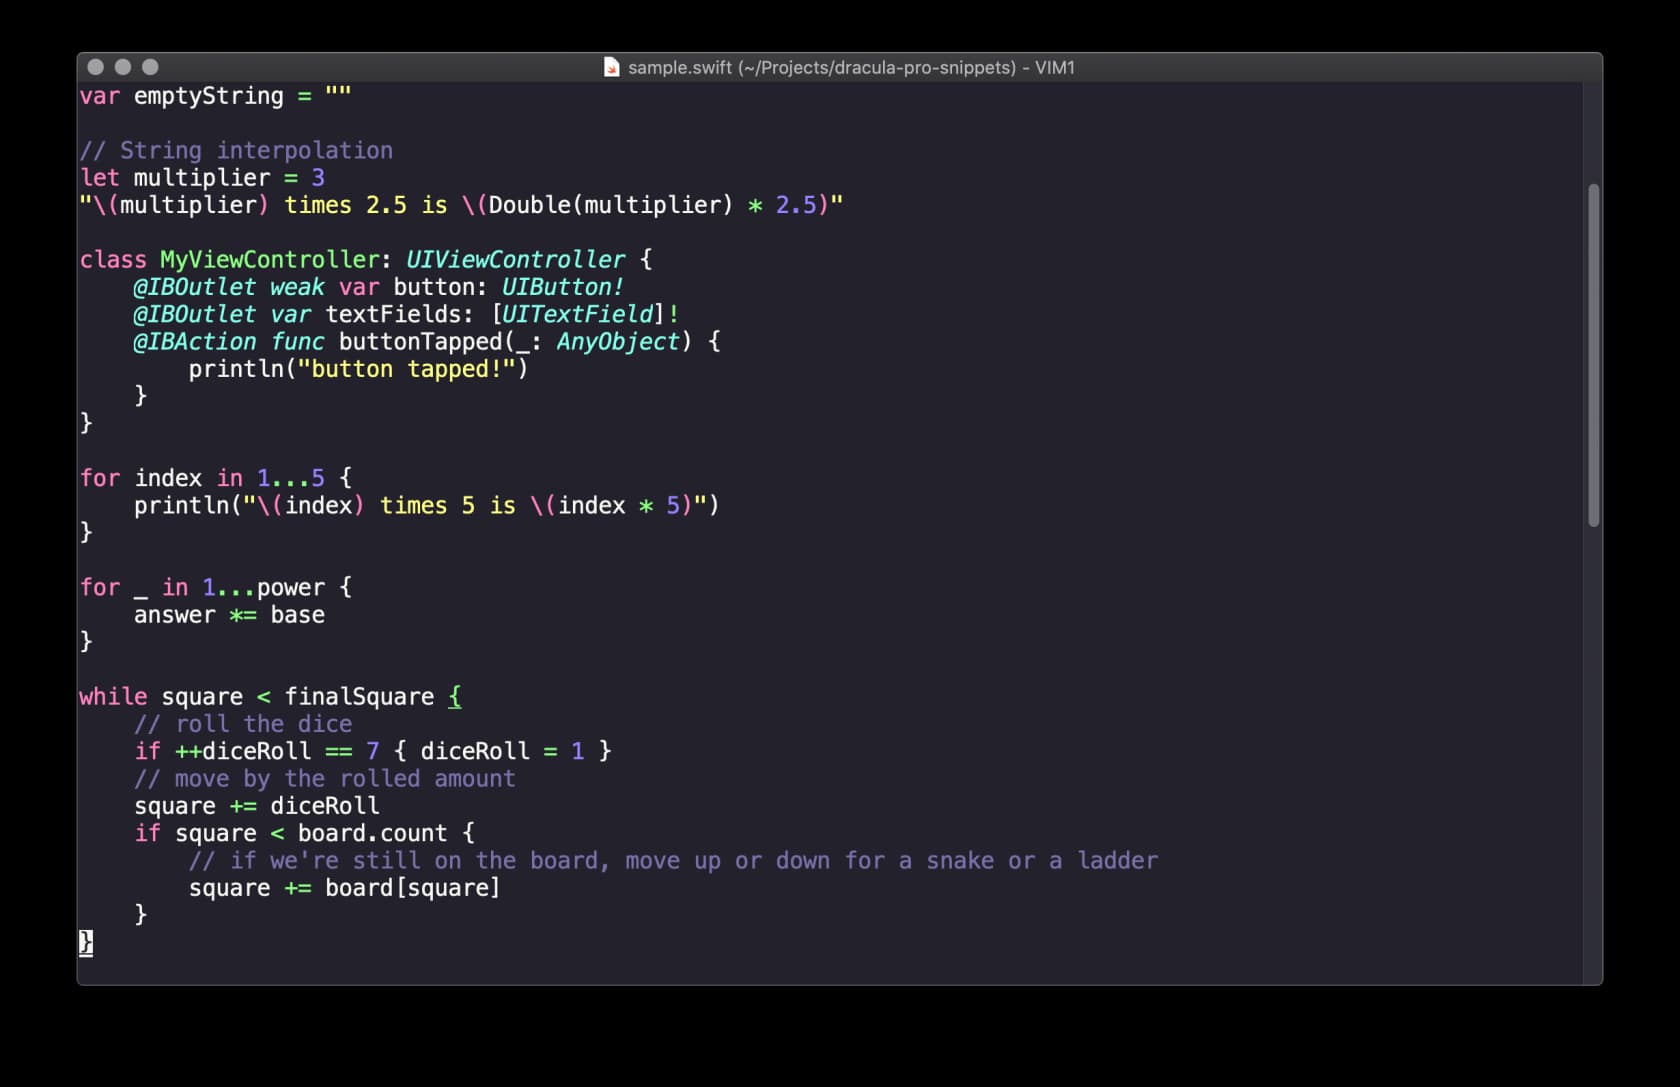The image size is (1680, 1087).
Task: Click the yellow minimize button
Action: (123, 67)
